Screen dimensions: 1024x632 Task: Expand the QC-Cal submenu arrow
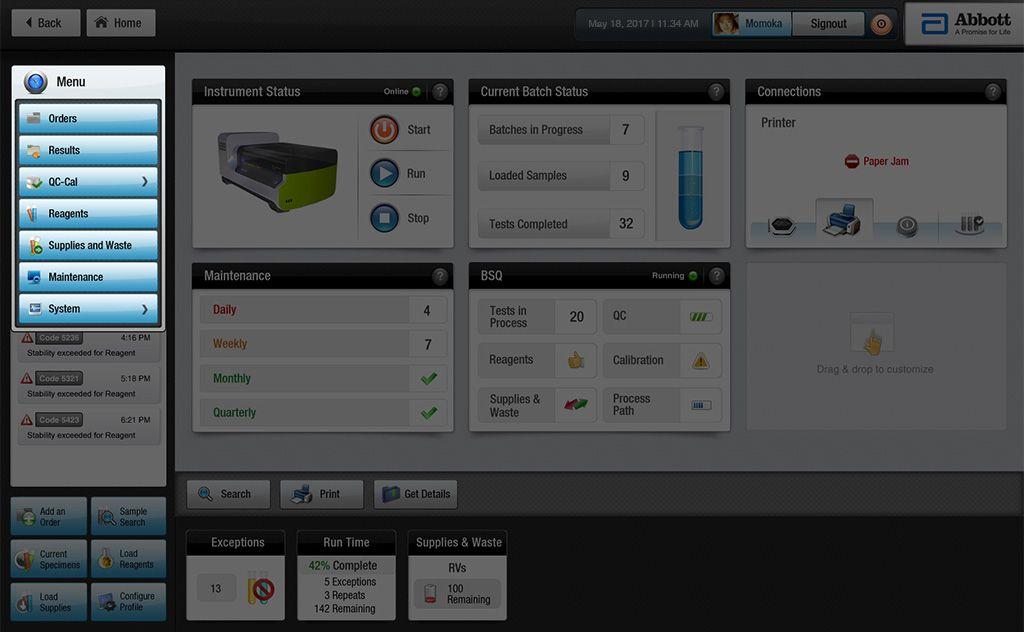[x=145, y=182]
